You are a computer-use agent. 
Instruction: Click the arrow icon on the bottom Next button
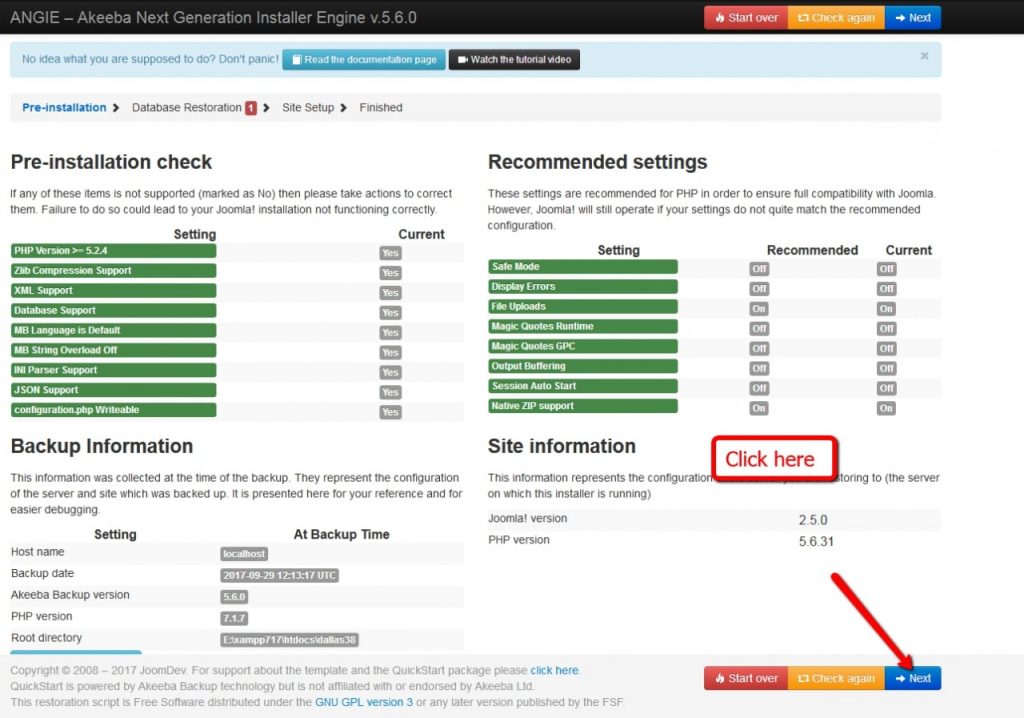[x=898, y=678]
